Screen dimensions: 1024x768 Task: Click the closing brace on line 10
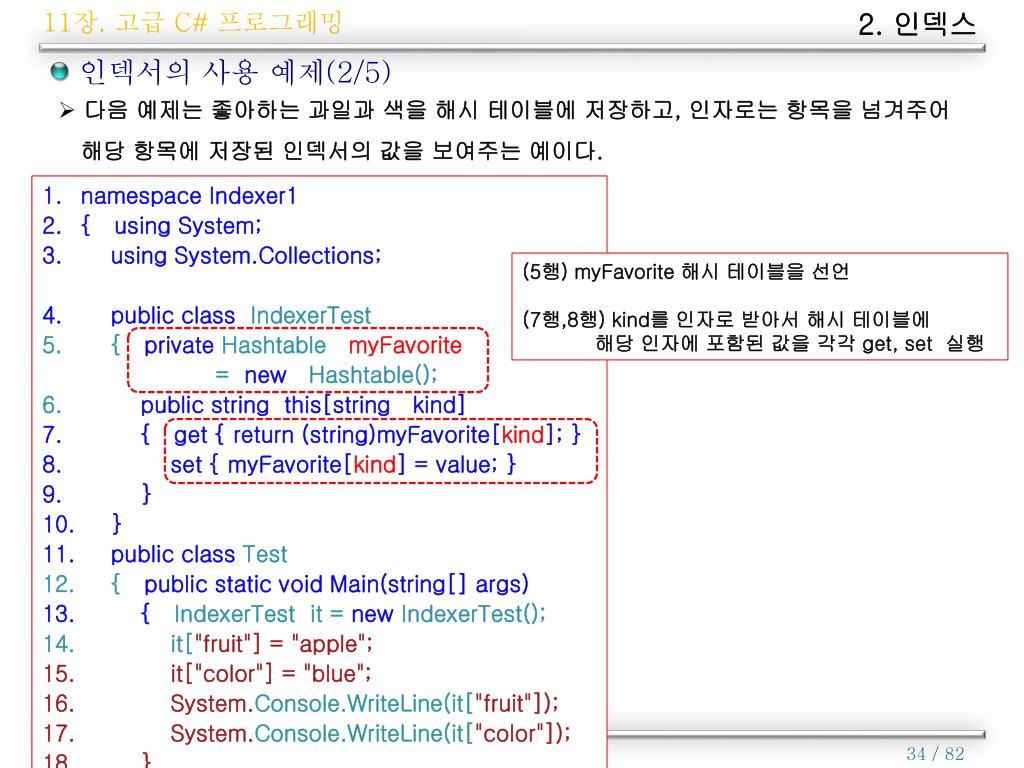pos(116,524)
